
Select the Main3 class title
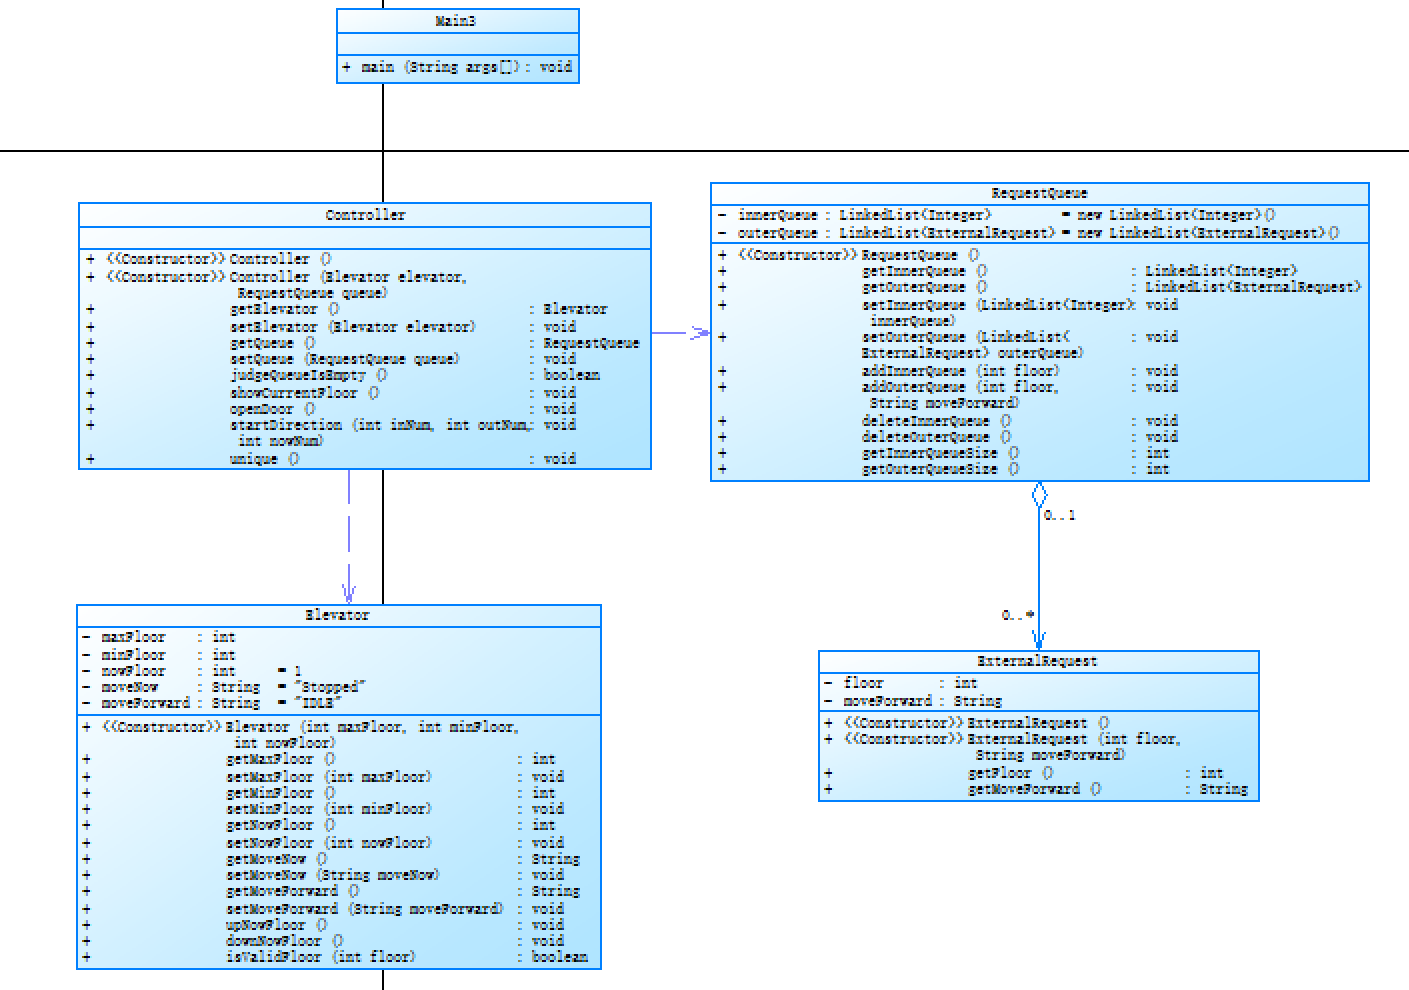(457, 21)
